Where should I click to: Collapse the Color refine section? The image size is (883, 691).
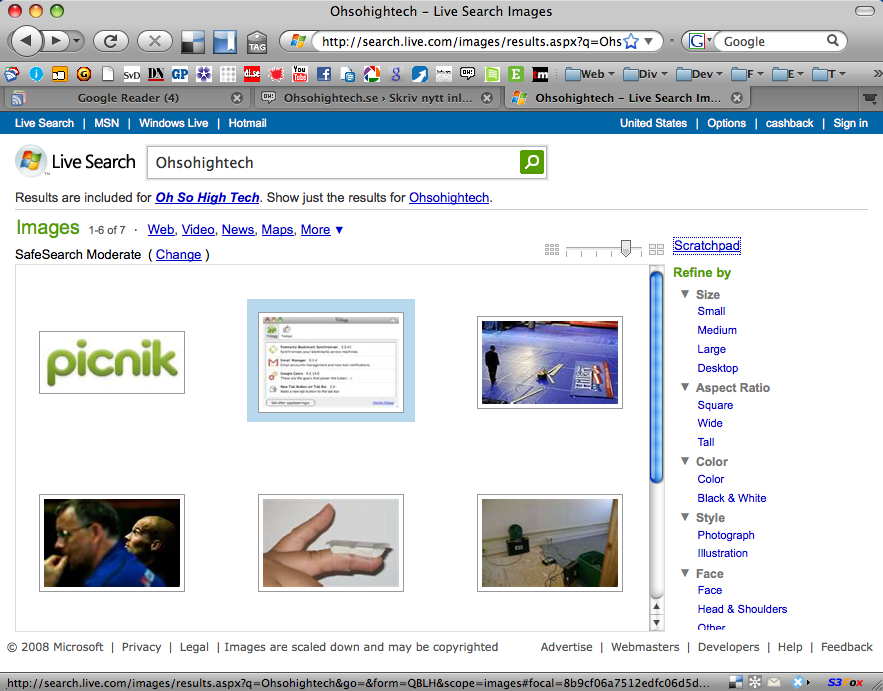point(685,461)
